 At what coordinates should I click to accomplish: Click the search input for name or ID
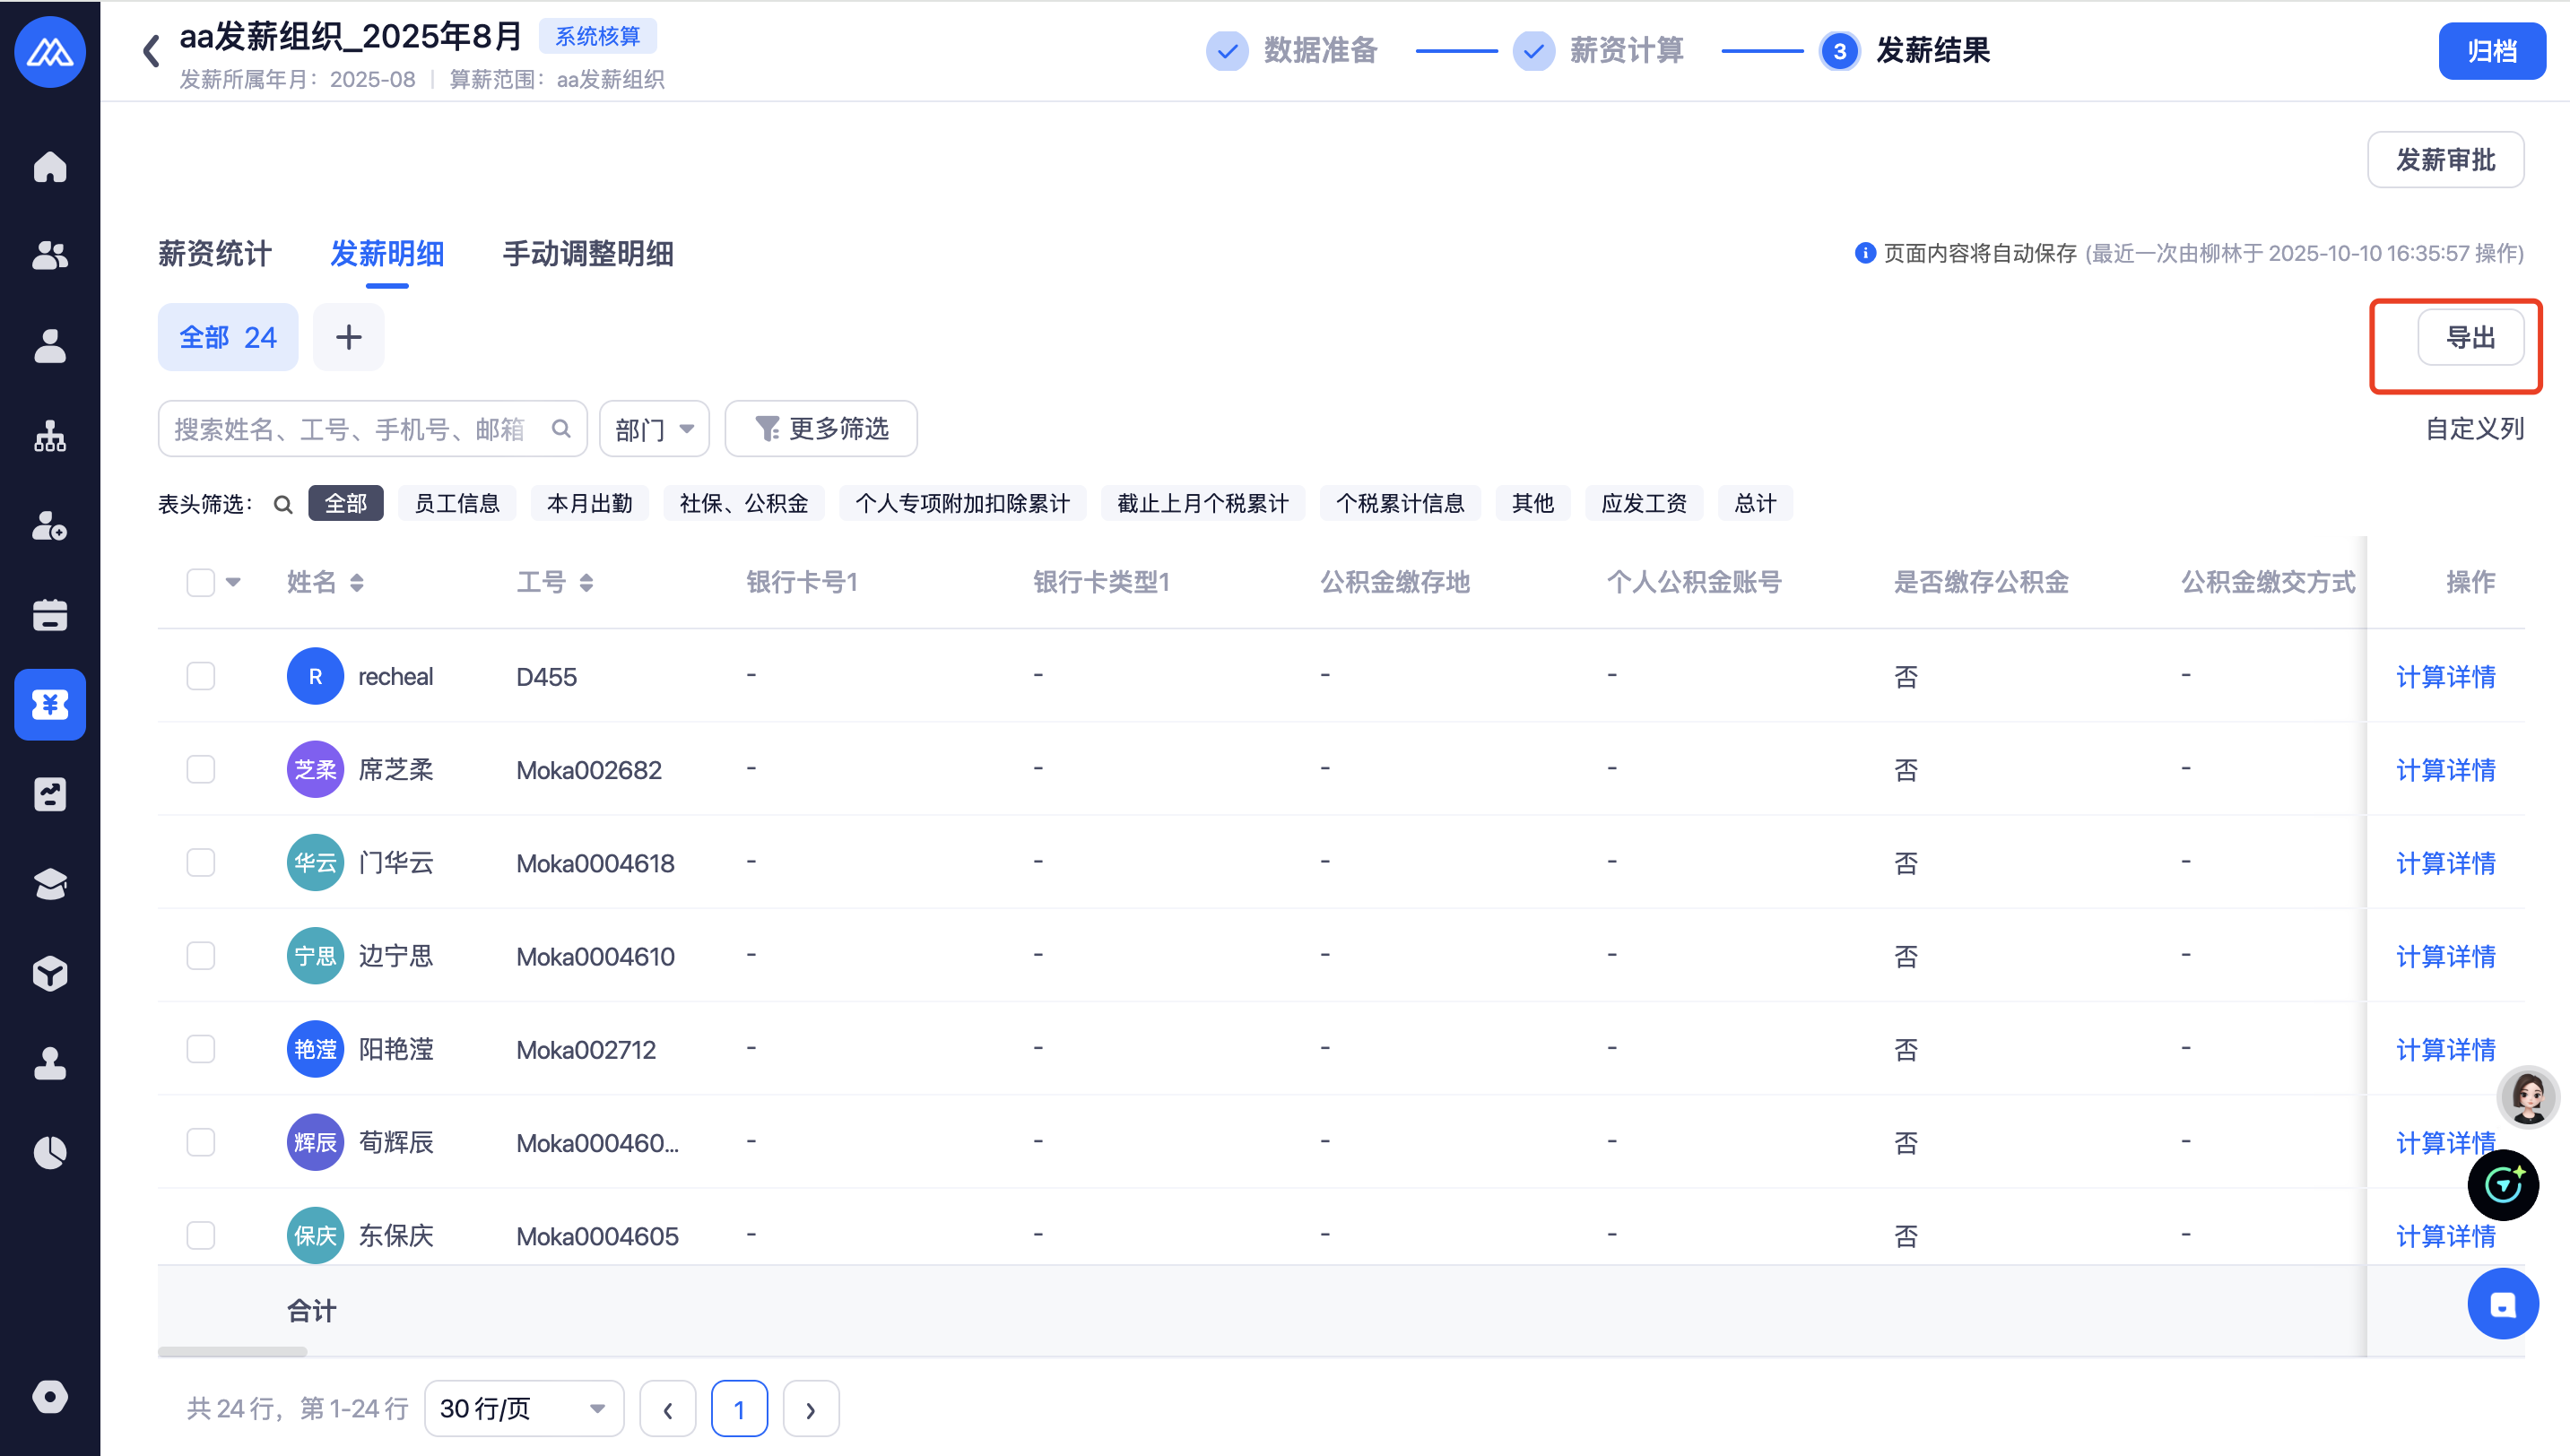coord(350,429)
